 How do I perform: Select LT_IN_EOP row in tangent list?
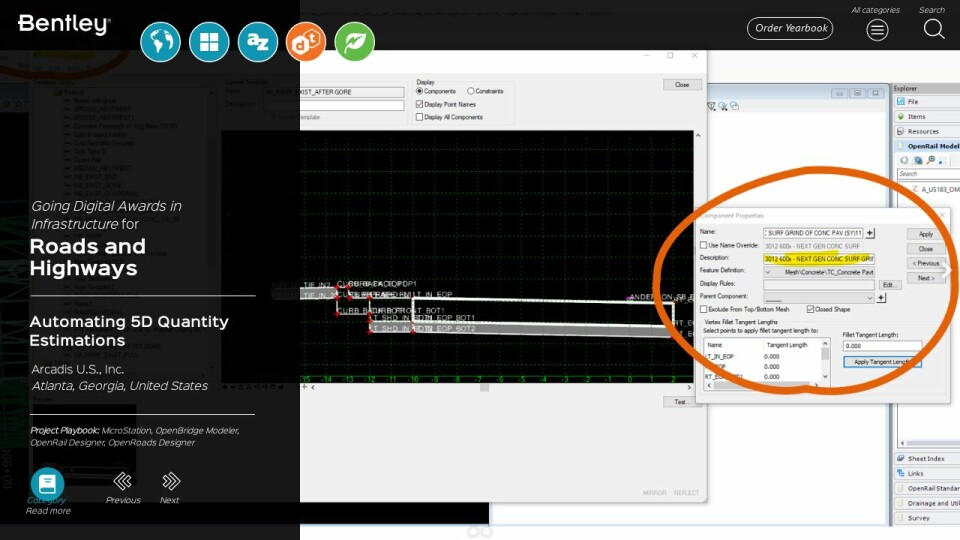click(x=762, y=356)
